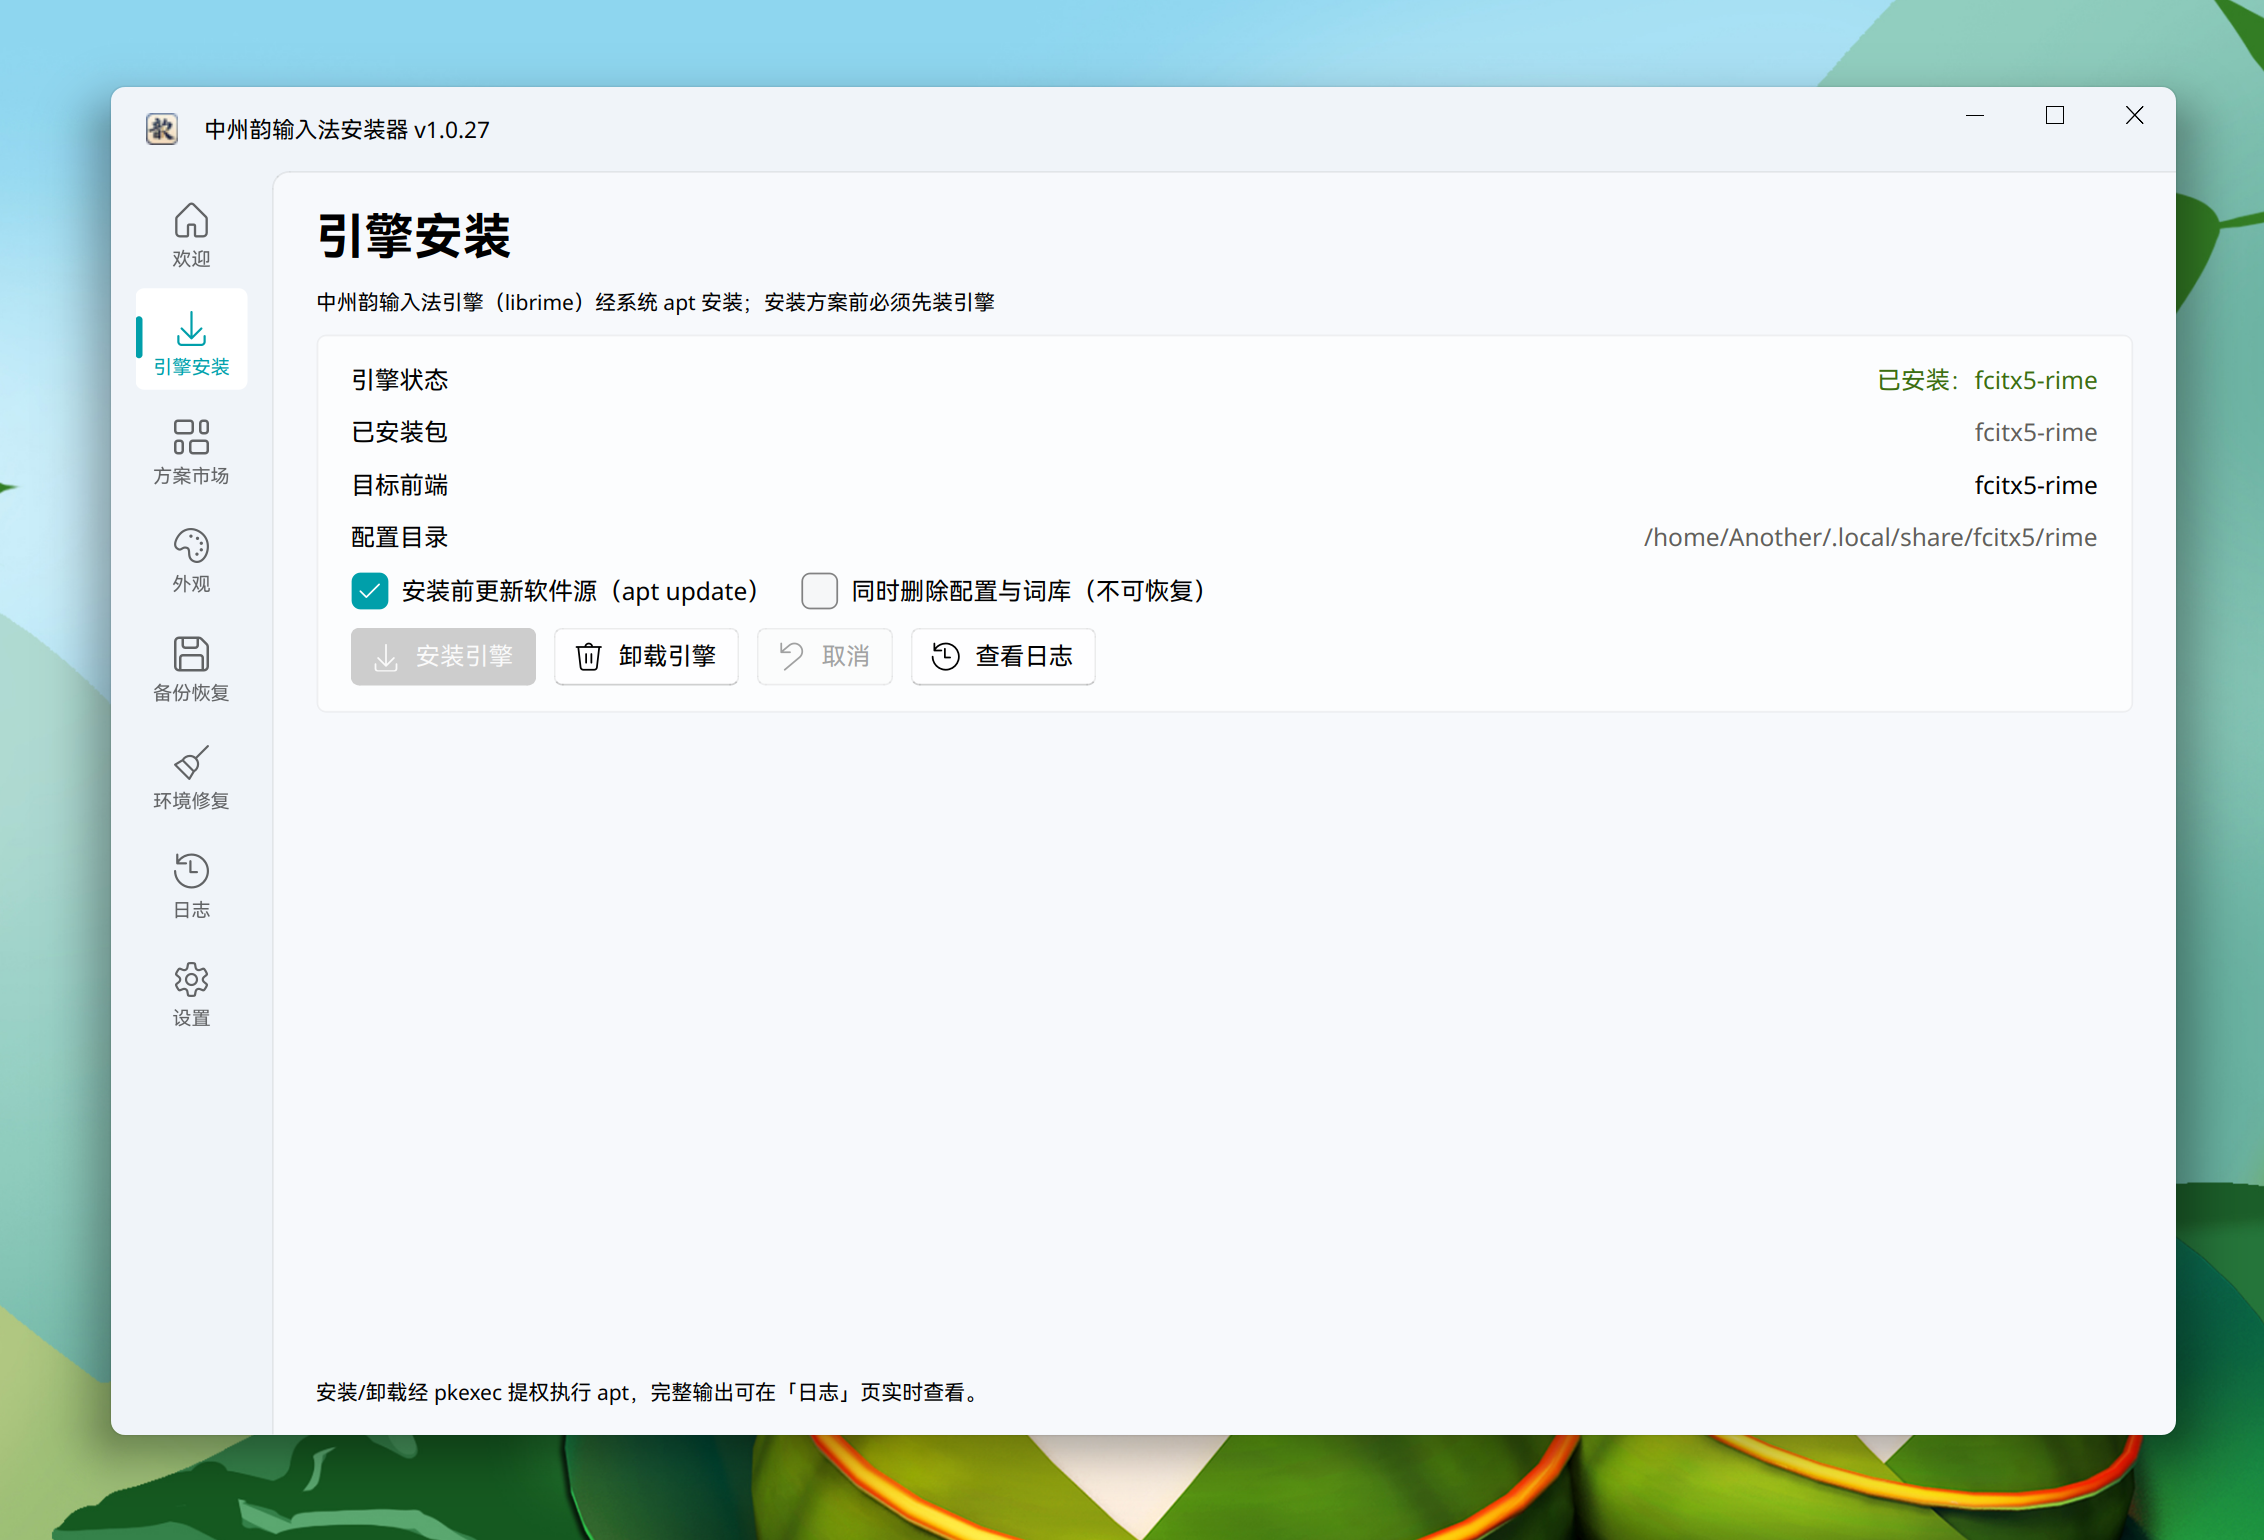
Task: Uncheck 安装前更新软件源 (apt update)
Action: coord(369,591)
